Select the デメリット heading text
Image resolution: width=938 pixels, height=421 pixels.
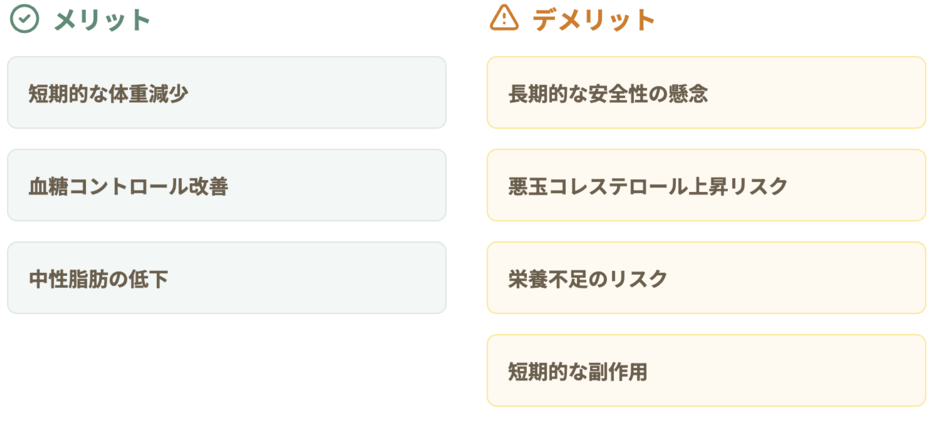[x=594, y=20]
